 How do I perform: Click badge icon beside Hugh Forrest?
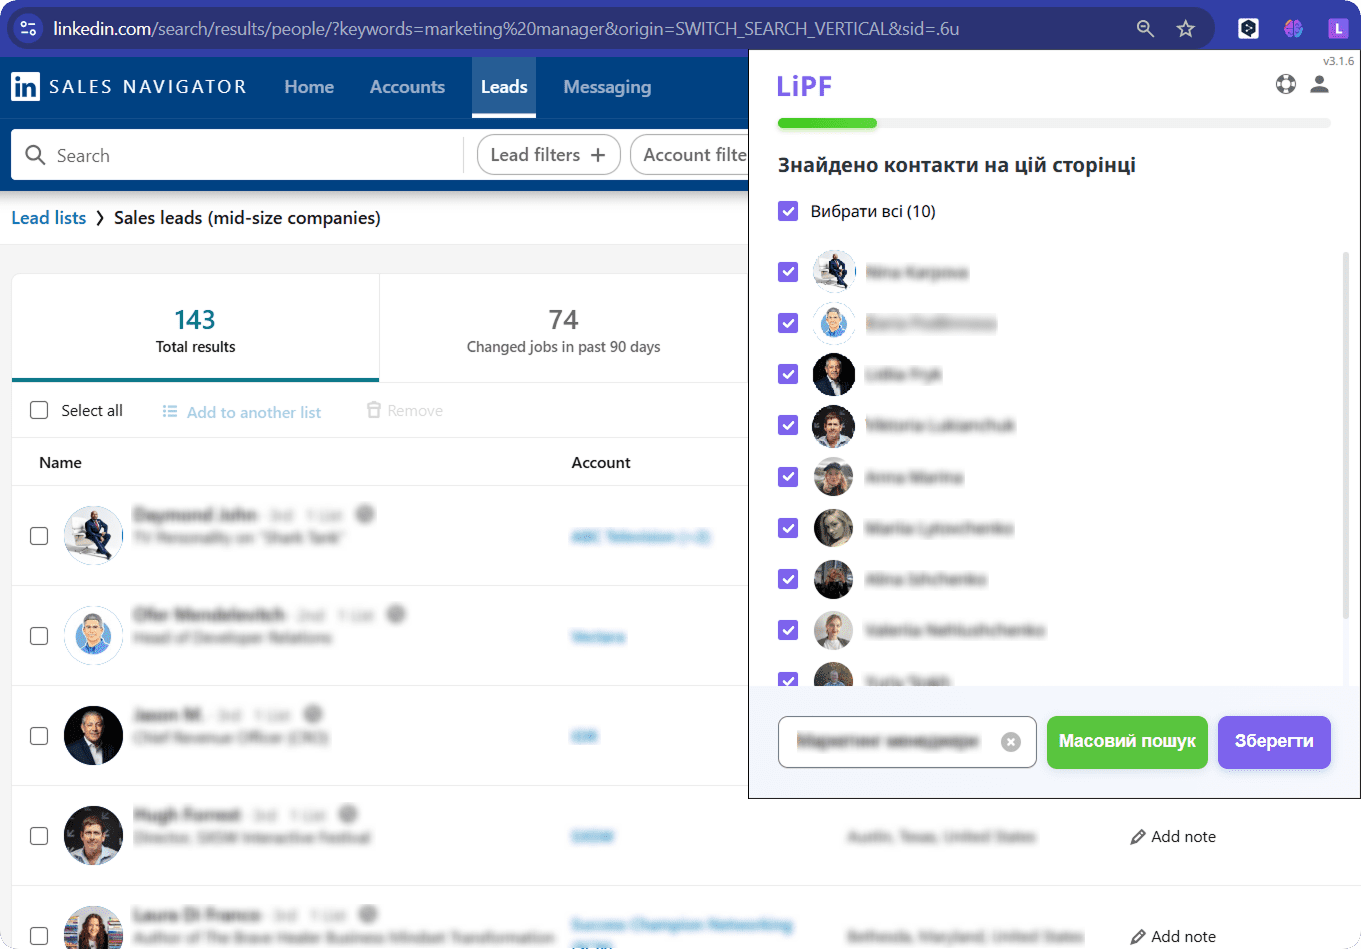pyautogui.click(x=348, y=814)
